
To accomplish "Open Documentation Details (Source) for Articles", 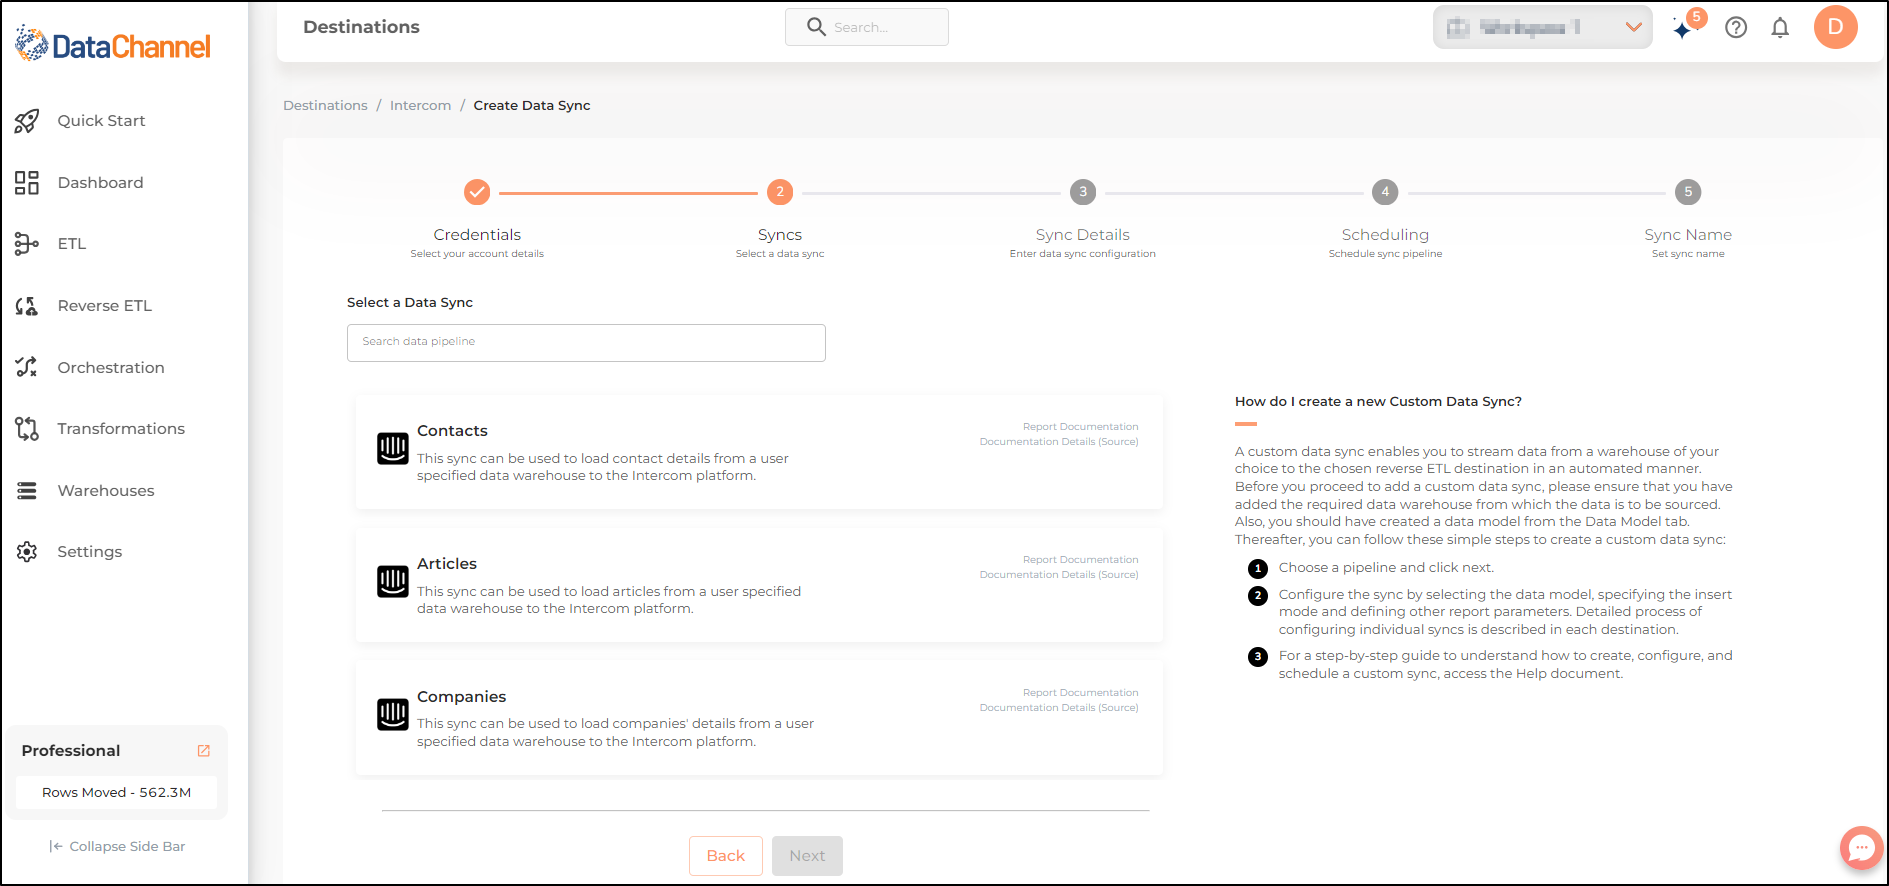I will [1059, 575].
